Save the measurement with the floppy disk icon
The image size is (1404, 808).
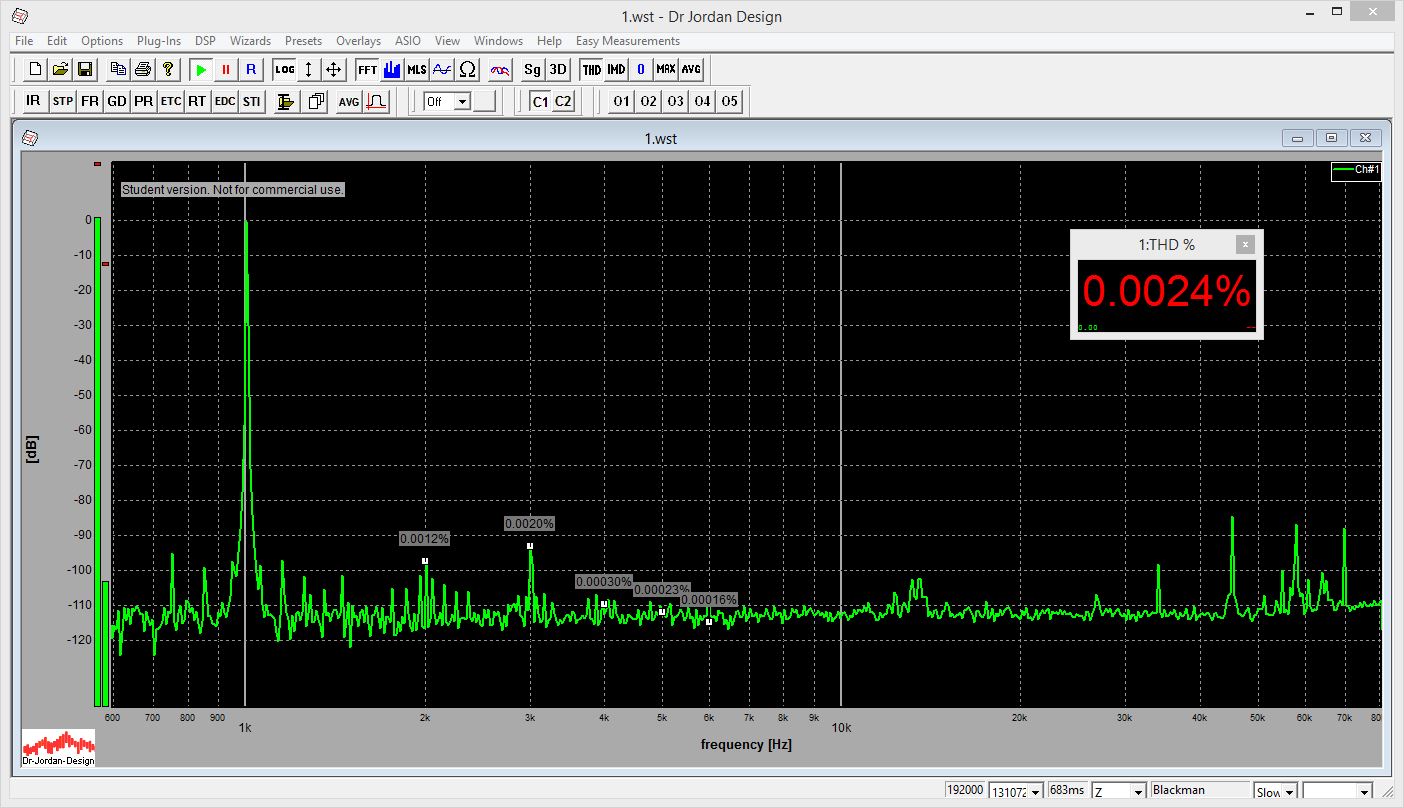pyautogui.click(x=85, y=69)
